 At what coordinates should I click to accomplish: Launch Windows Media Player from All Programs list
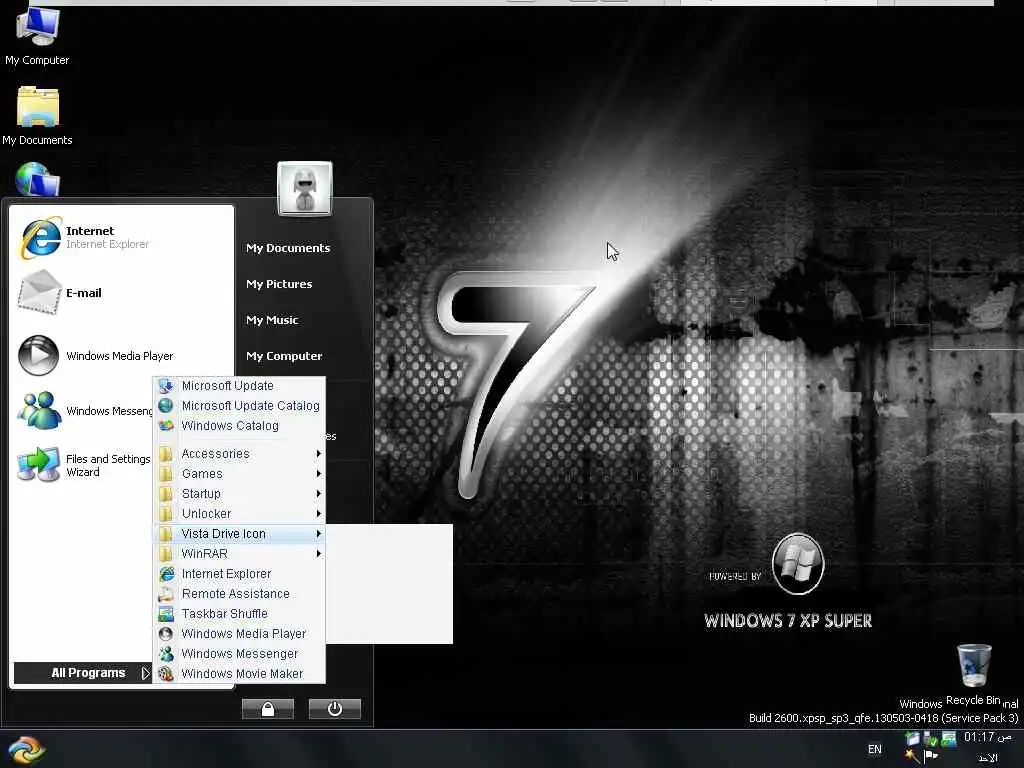click(240, 634)
